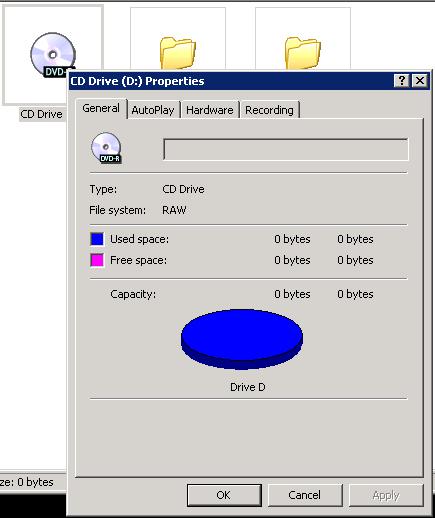Click the blue Used space color swatch
This screenshot has width=435, height=518.
pos(97,239)
